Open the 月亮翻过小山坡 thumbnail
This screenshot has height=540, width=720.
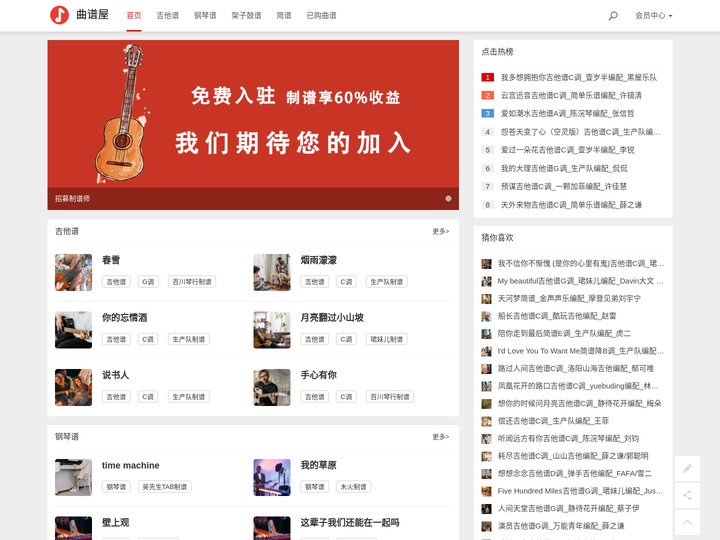click(272, 330)
